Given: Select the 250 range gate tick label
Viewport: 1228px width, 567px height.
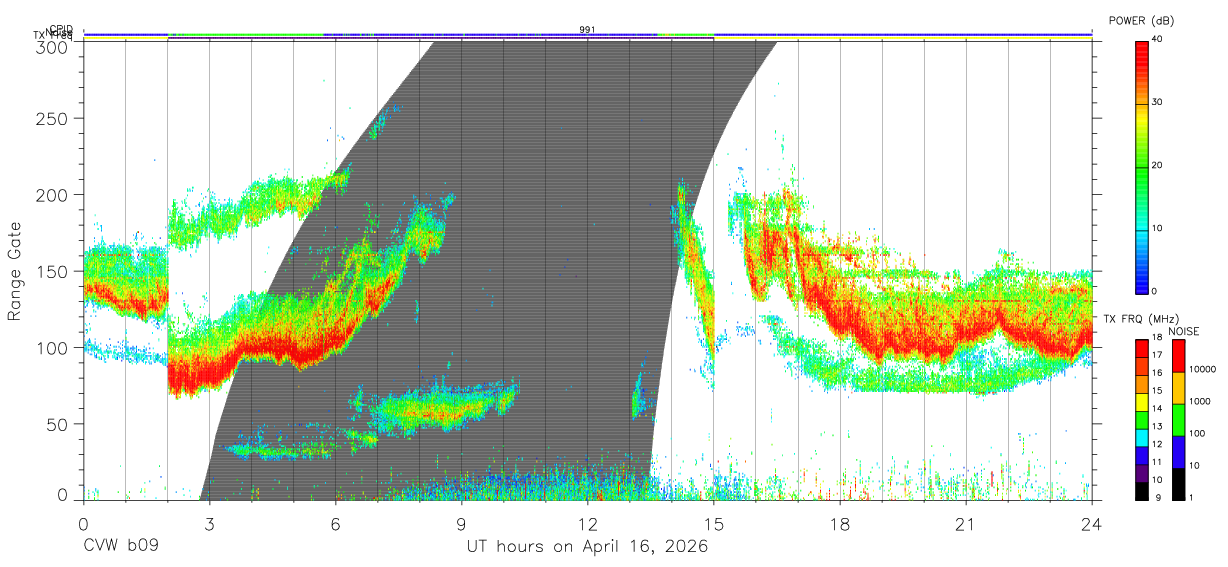Looking at the screenshot, I should click(x=54, y=118).
